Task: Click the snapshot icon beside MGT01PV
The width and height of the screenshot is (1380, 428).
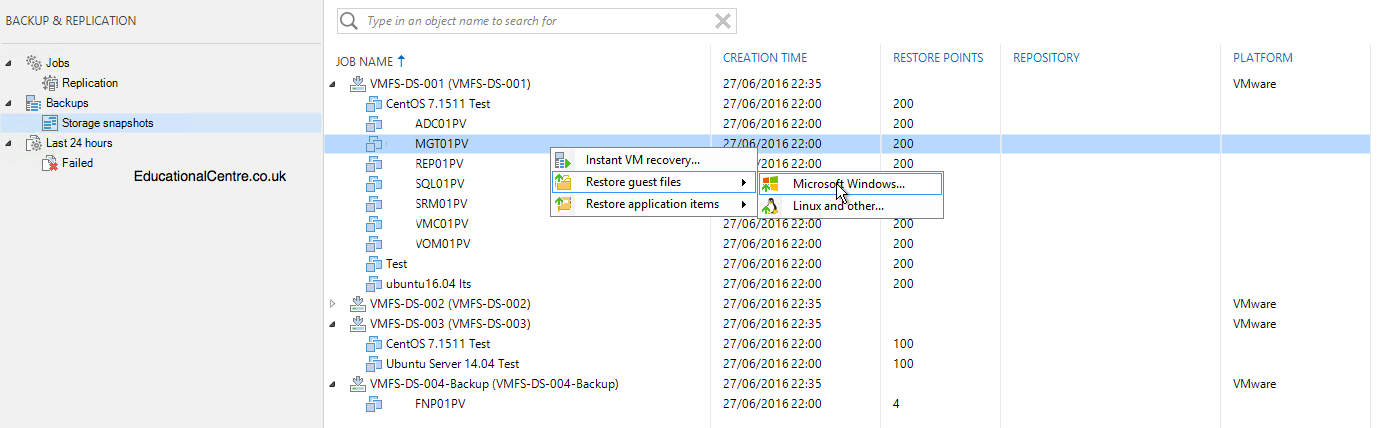Action: click(x=374, y=144)
